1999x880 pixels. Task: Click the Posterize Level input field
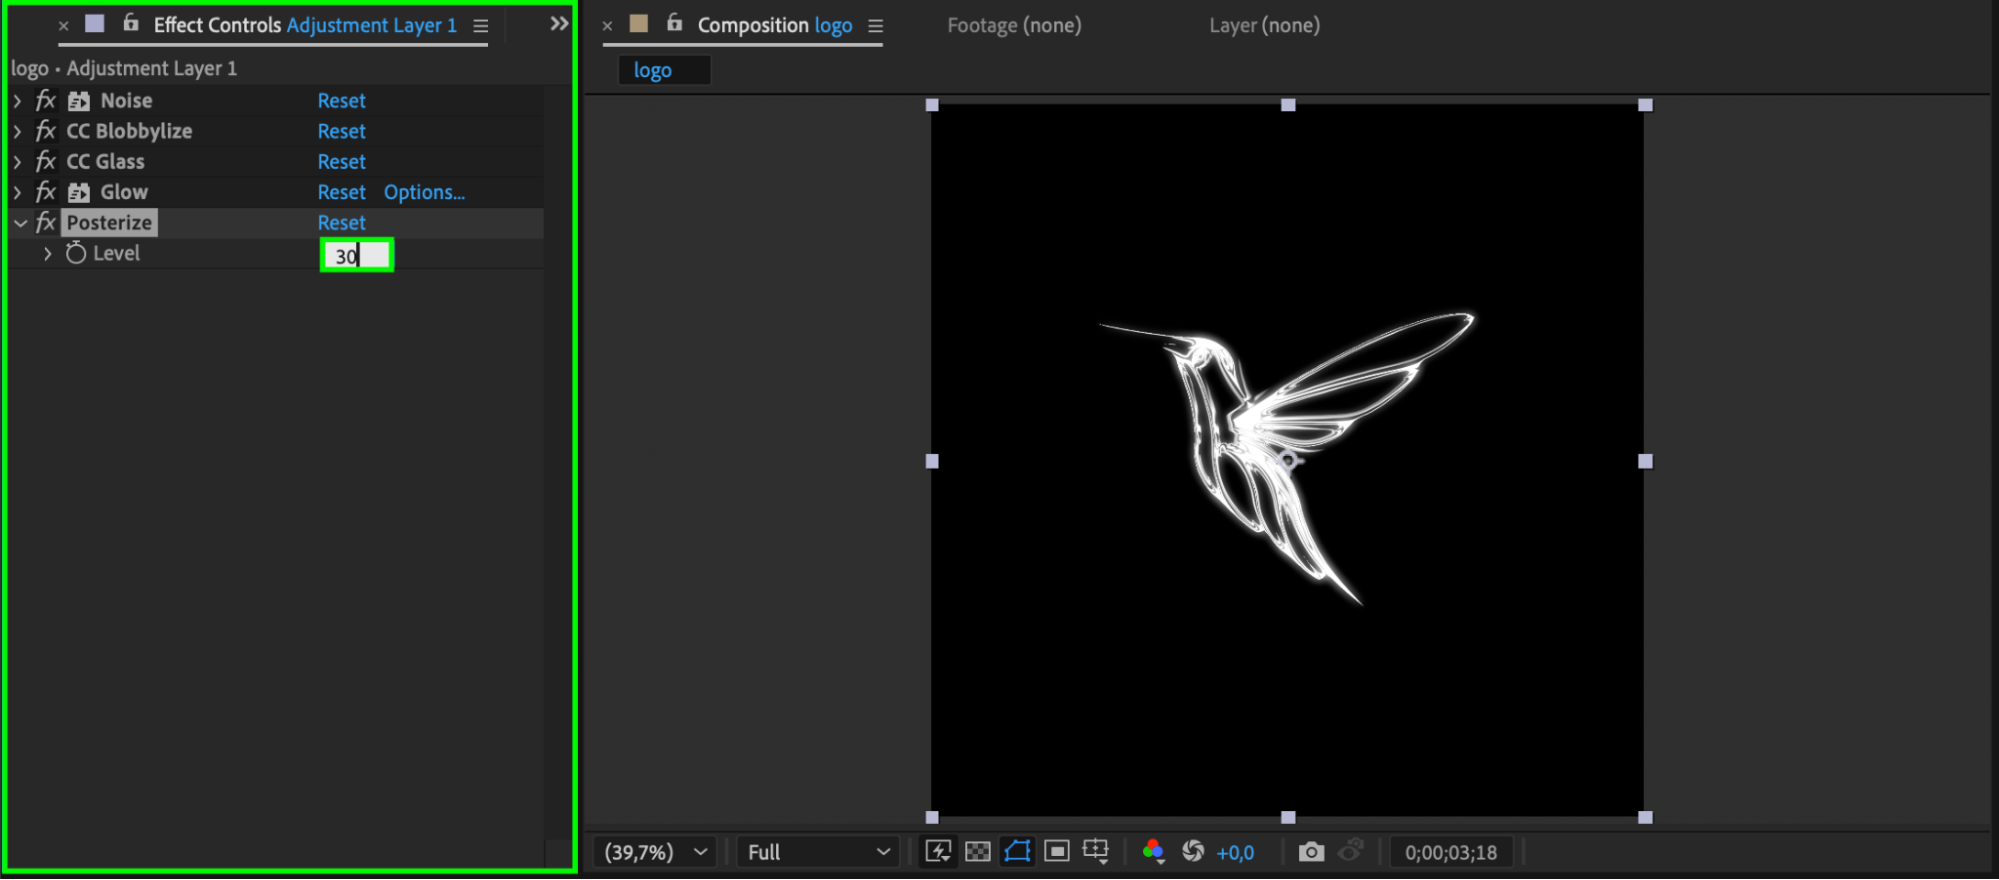[x=357, y=256]
